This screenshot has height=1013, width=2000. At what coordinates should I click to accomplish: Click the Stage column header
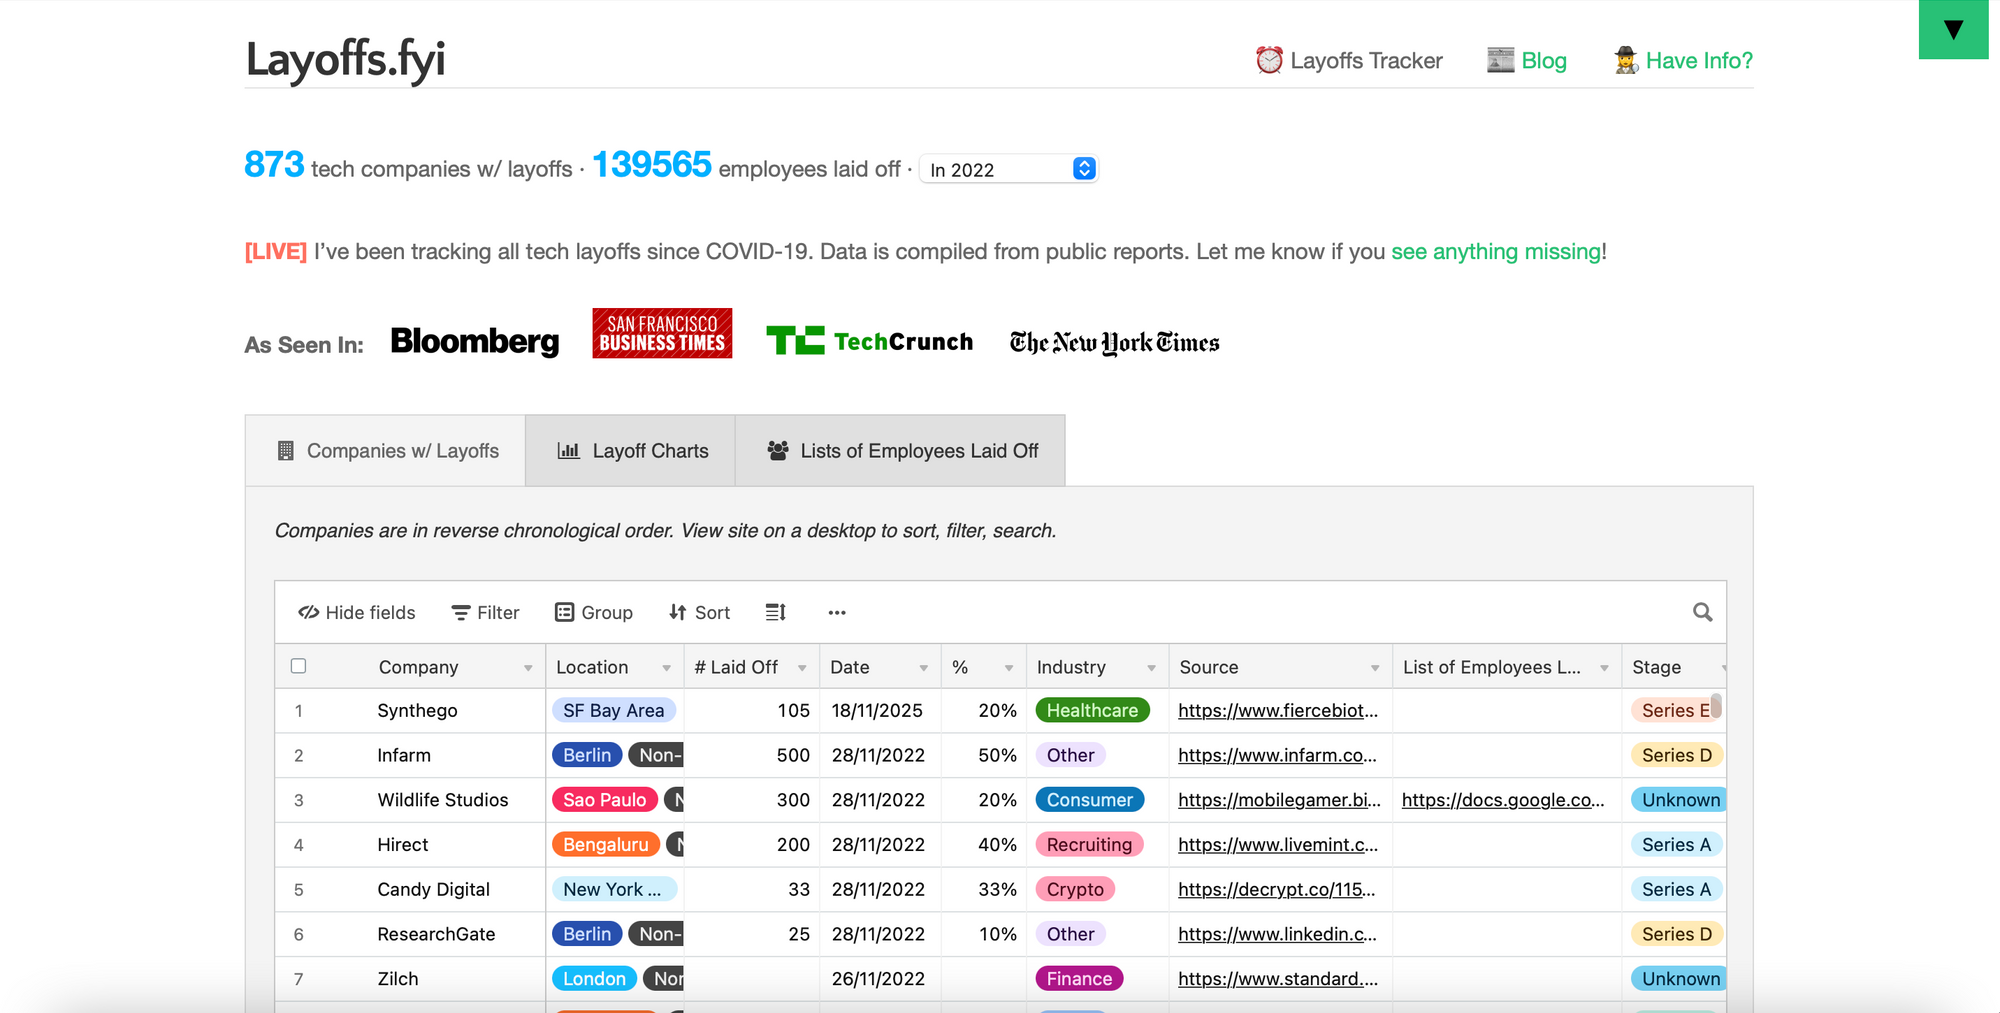point(1673,667)
